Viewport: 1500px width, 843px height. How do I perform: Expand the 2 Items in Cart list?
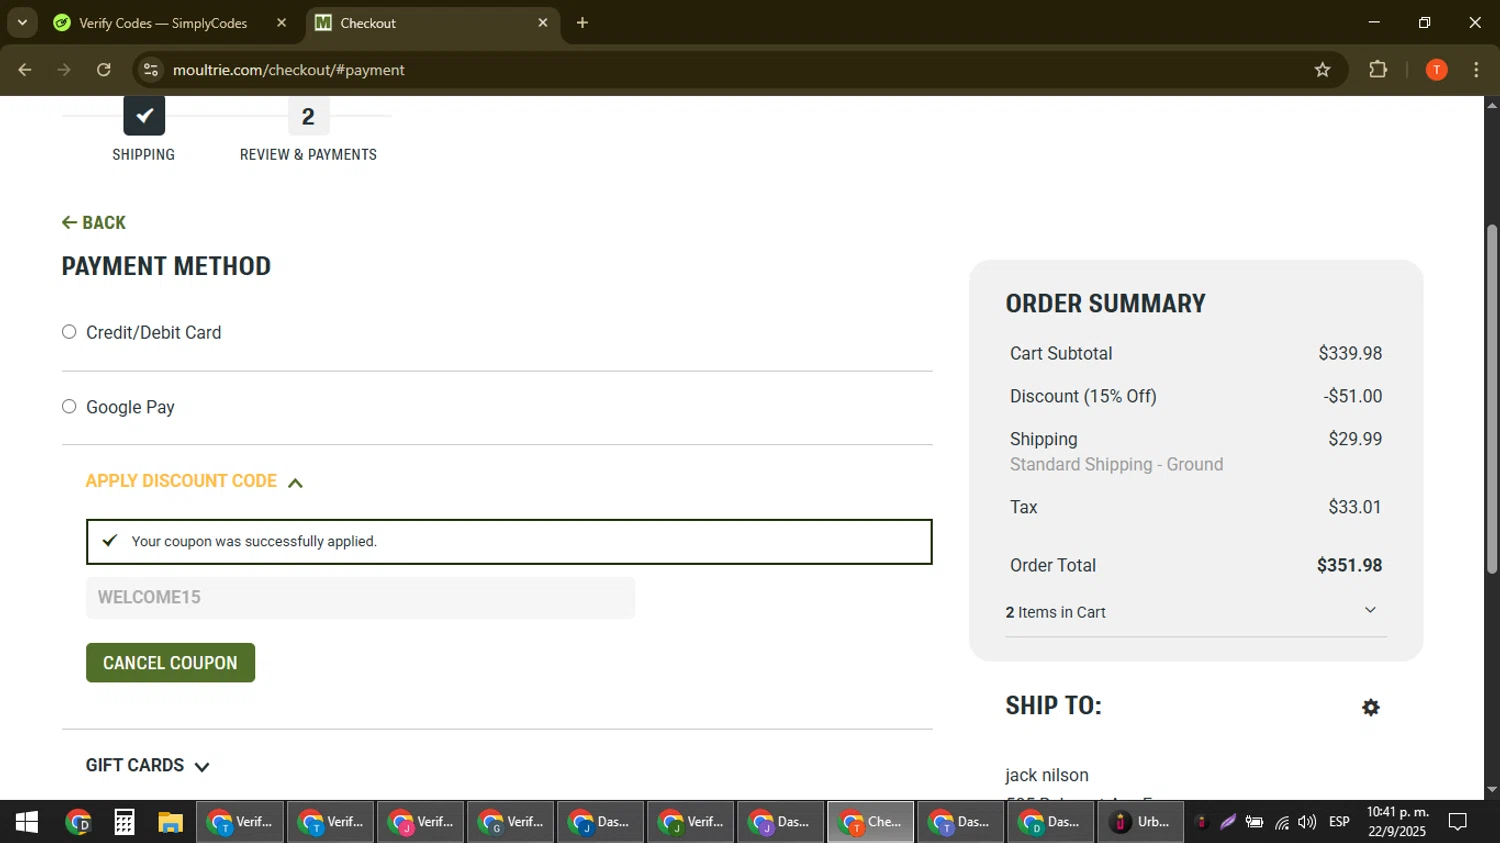tap(1370, 611)
